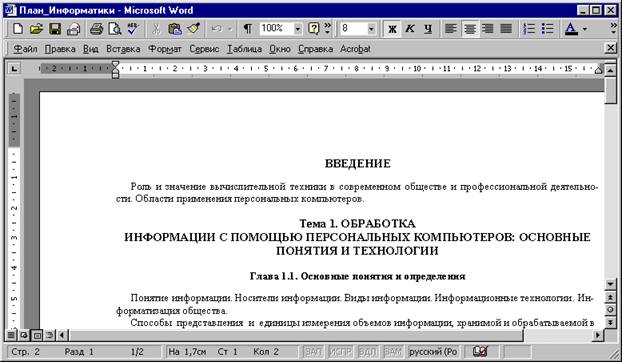The height and width of the screenshot is (362, 622).
Task: Open the Формат menu
Action: (165, 49)
